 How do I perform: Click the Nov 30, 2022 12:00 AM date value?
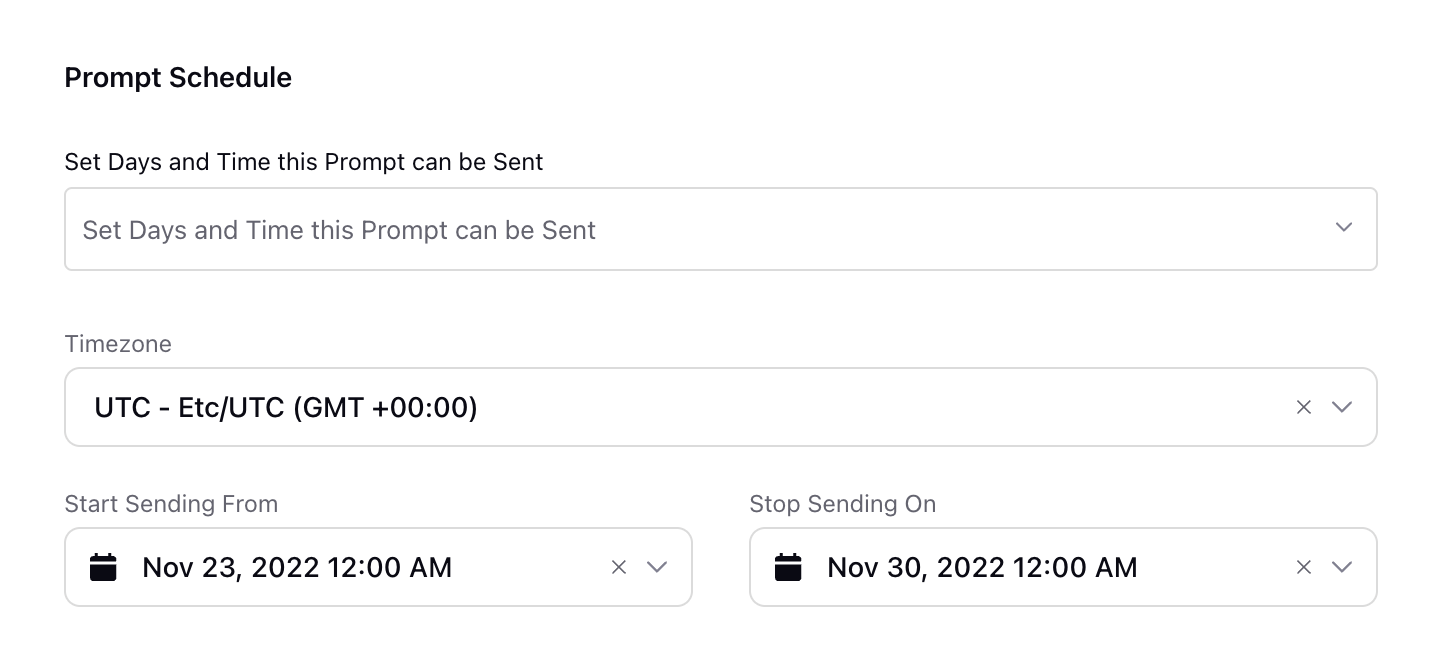[x=982, y=568]
